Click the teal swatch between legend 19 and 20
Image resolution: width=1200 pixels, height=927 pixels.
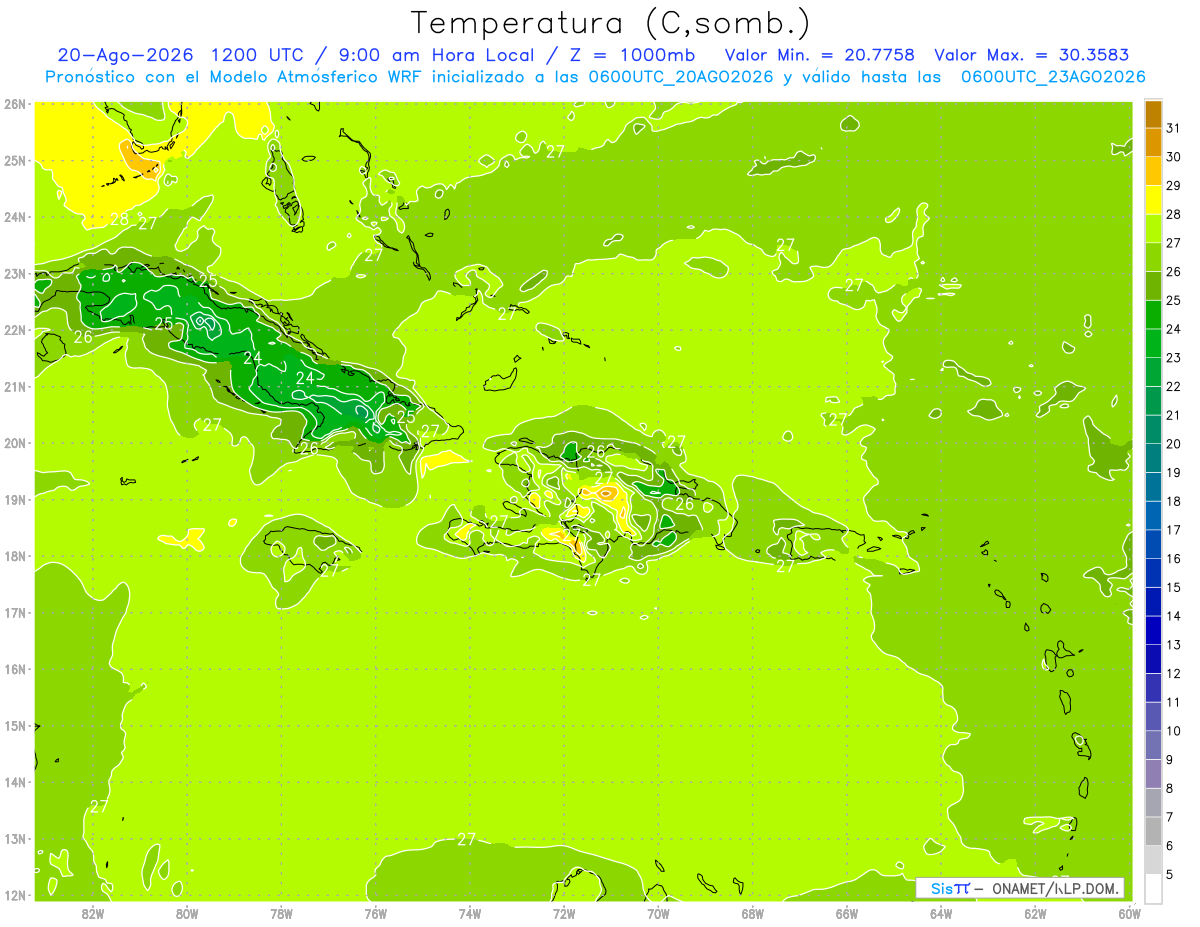1153,459
